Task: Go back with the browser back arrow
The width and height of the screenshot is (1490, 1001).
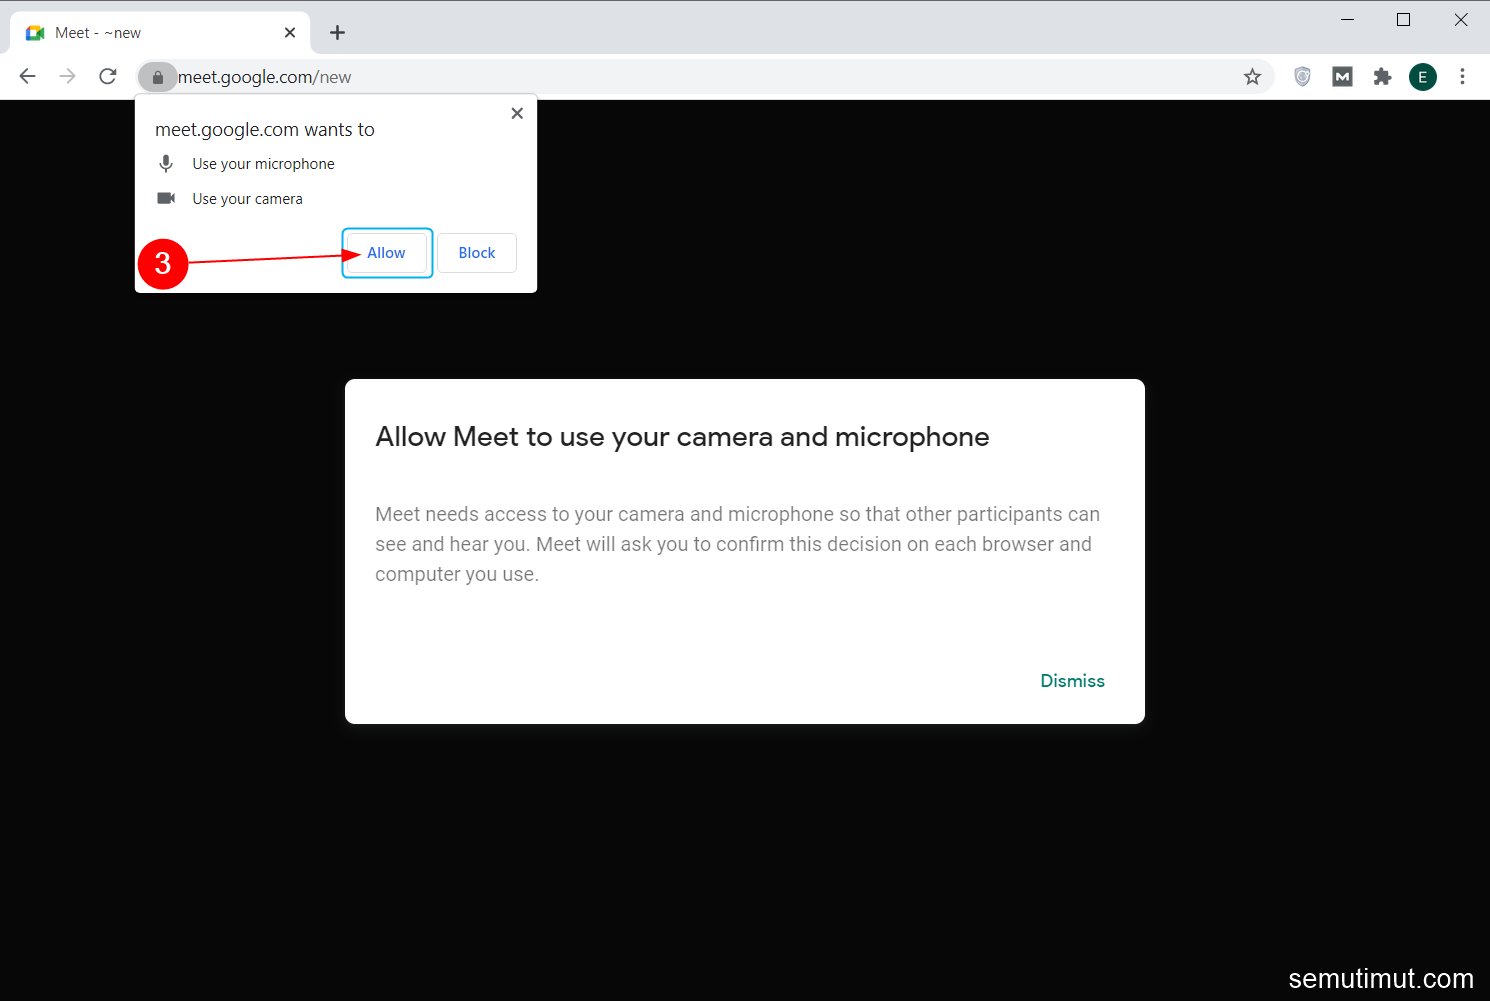Action: (x=28, y=77)
